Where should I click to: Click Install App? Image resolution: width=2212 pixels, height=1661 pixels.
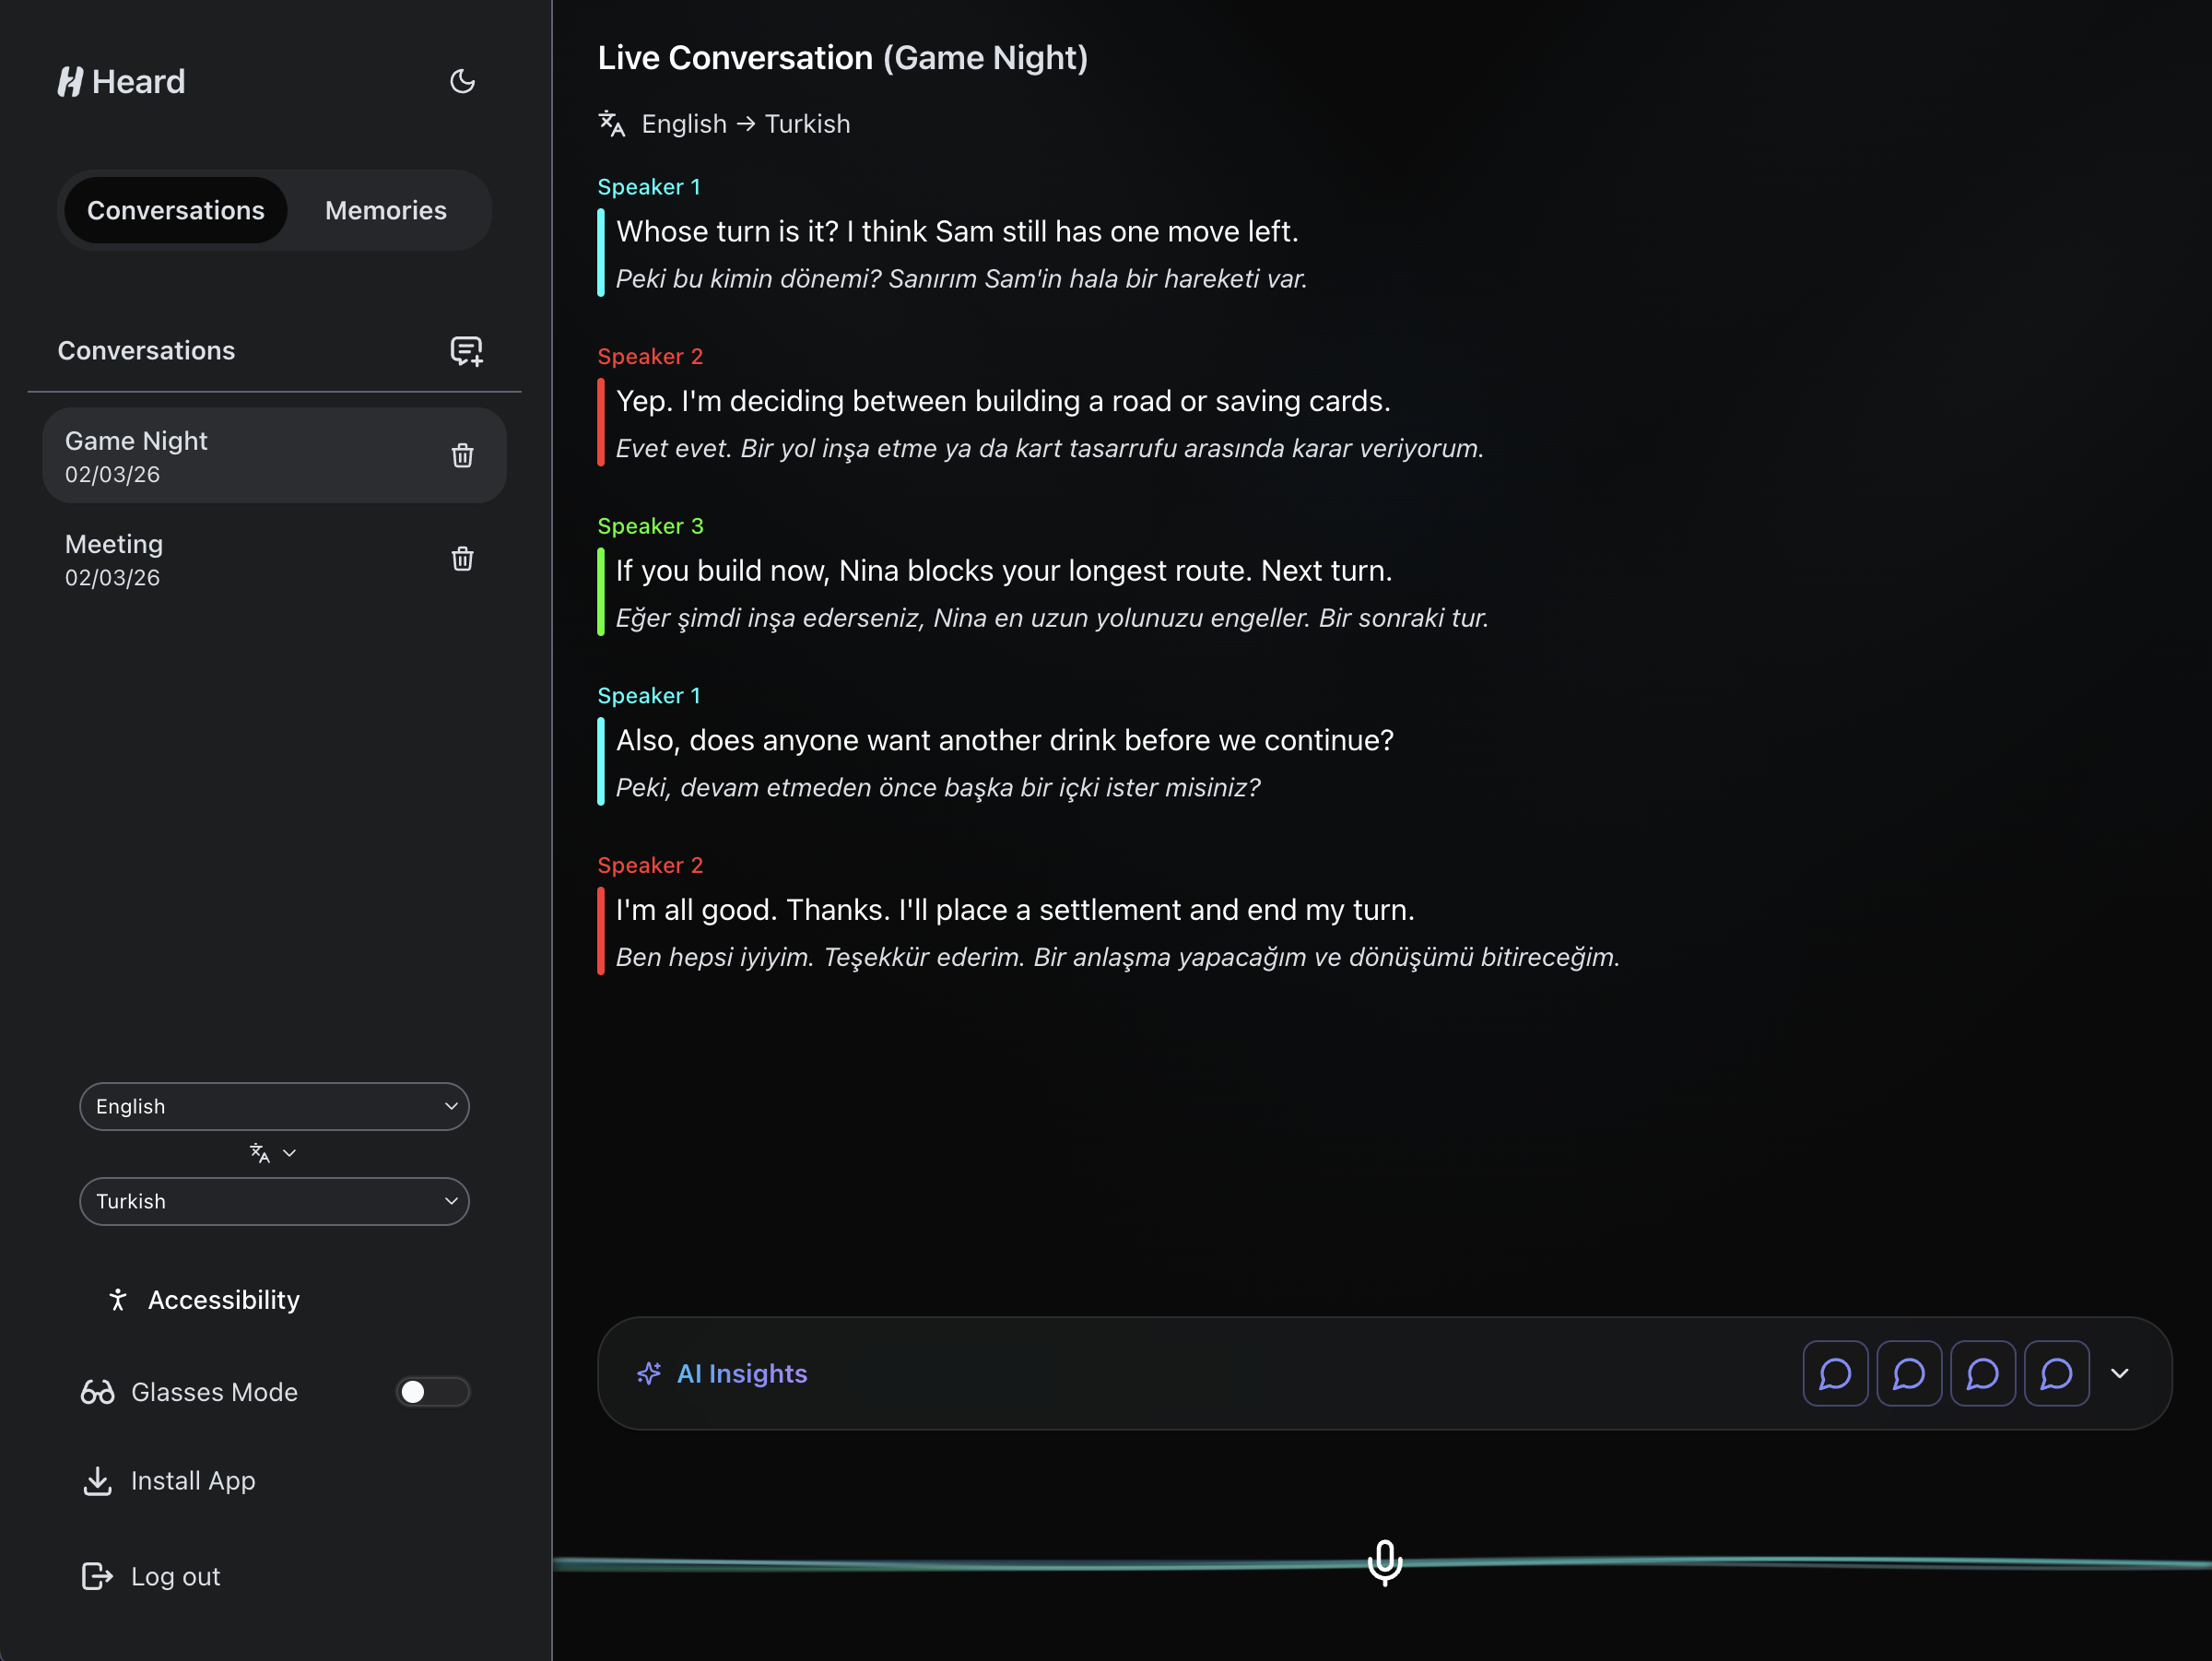click(192, 1481)
